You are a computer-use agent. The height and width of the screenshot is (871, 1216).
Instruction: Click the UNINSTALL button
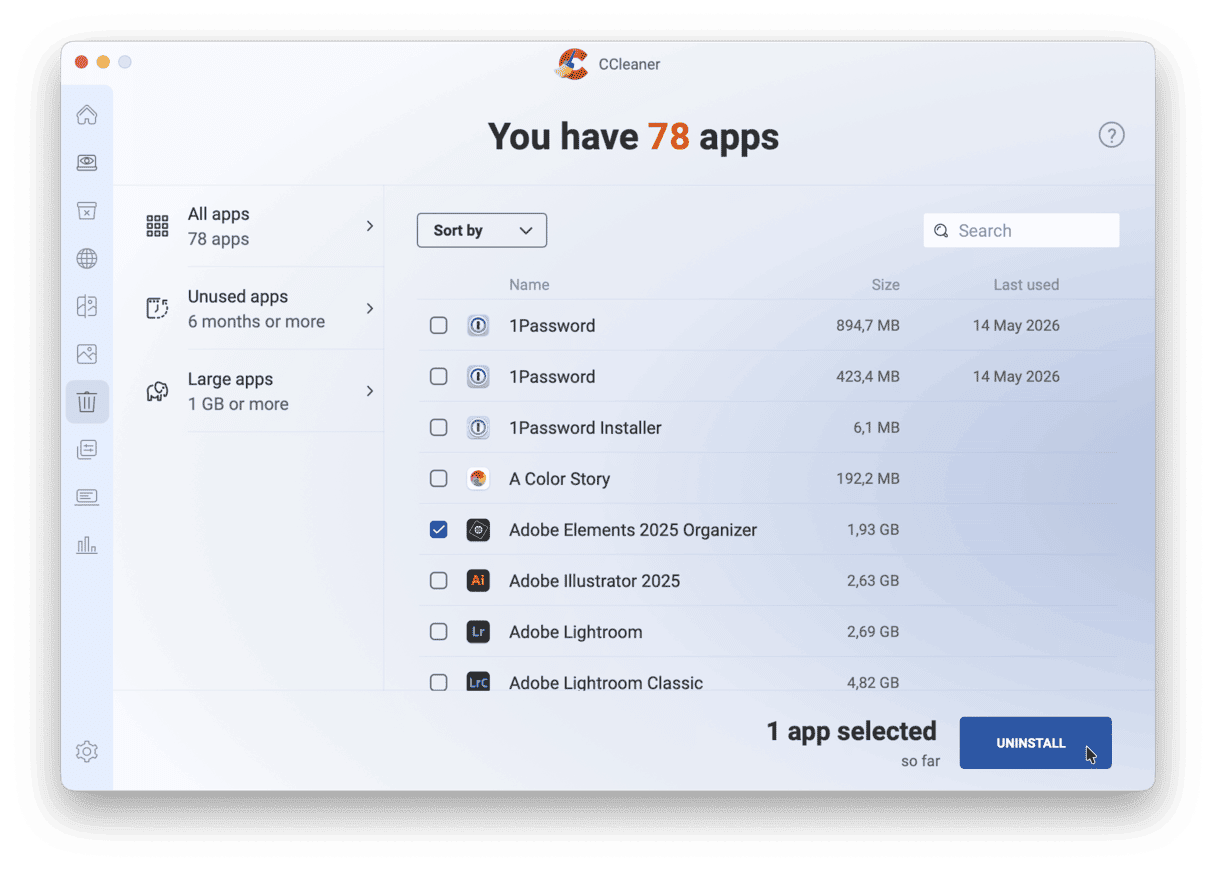point(1035,743)
